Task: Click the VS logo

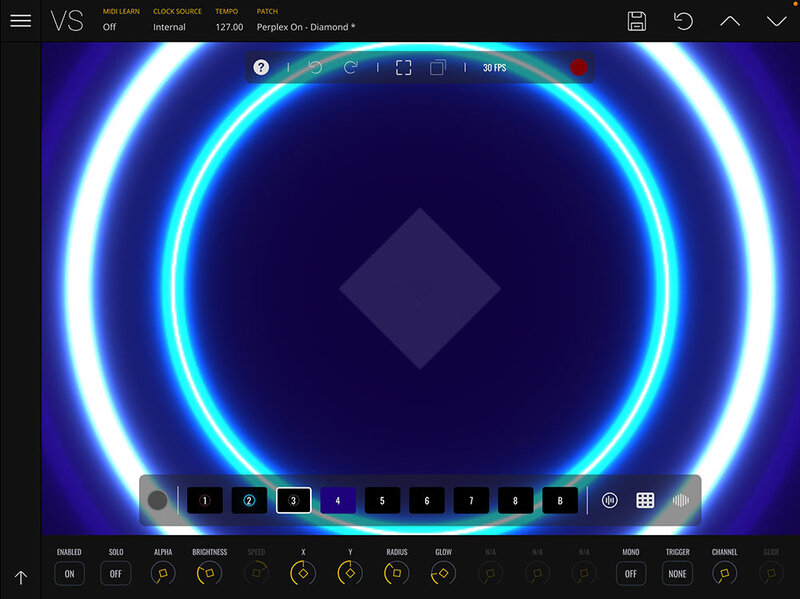Action: tap(66, 21)
